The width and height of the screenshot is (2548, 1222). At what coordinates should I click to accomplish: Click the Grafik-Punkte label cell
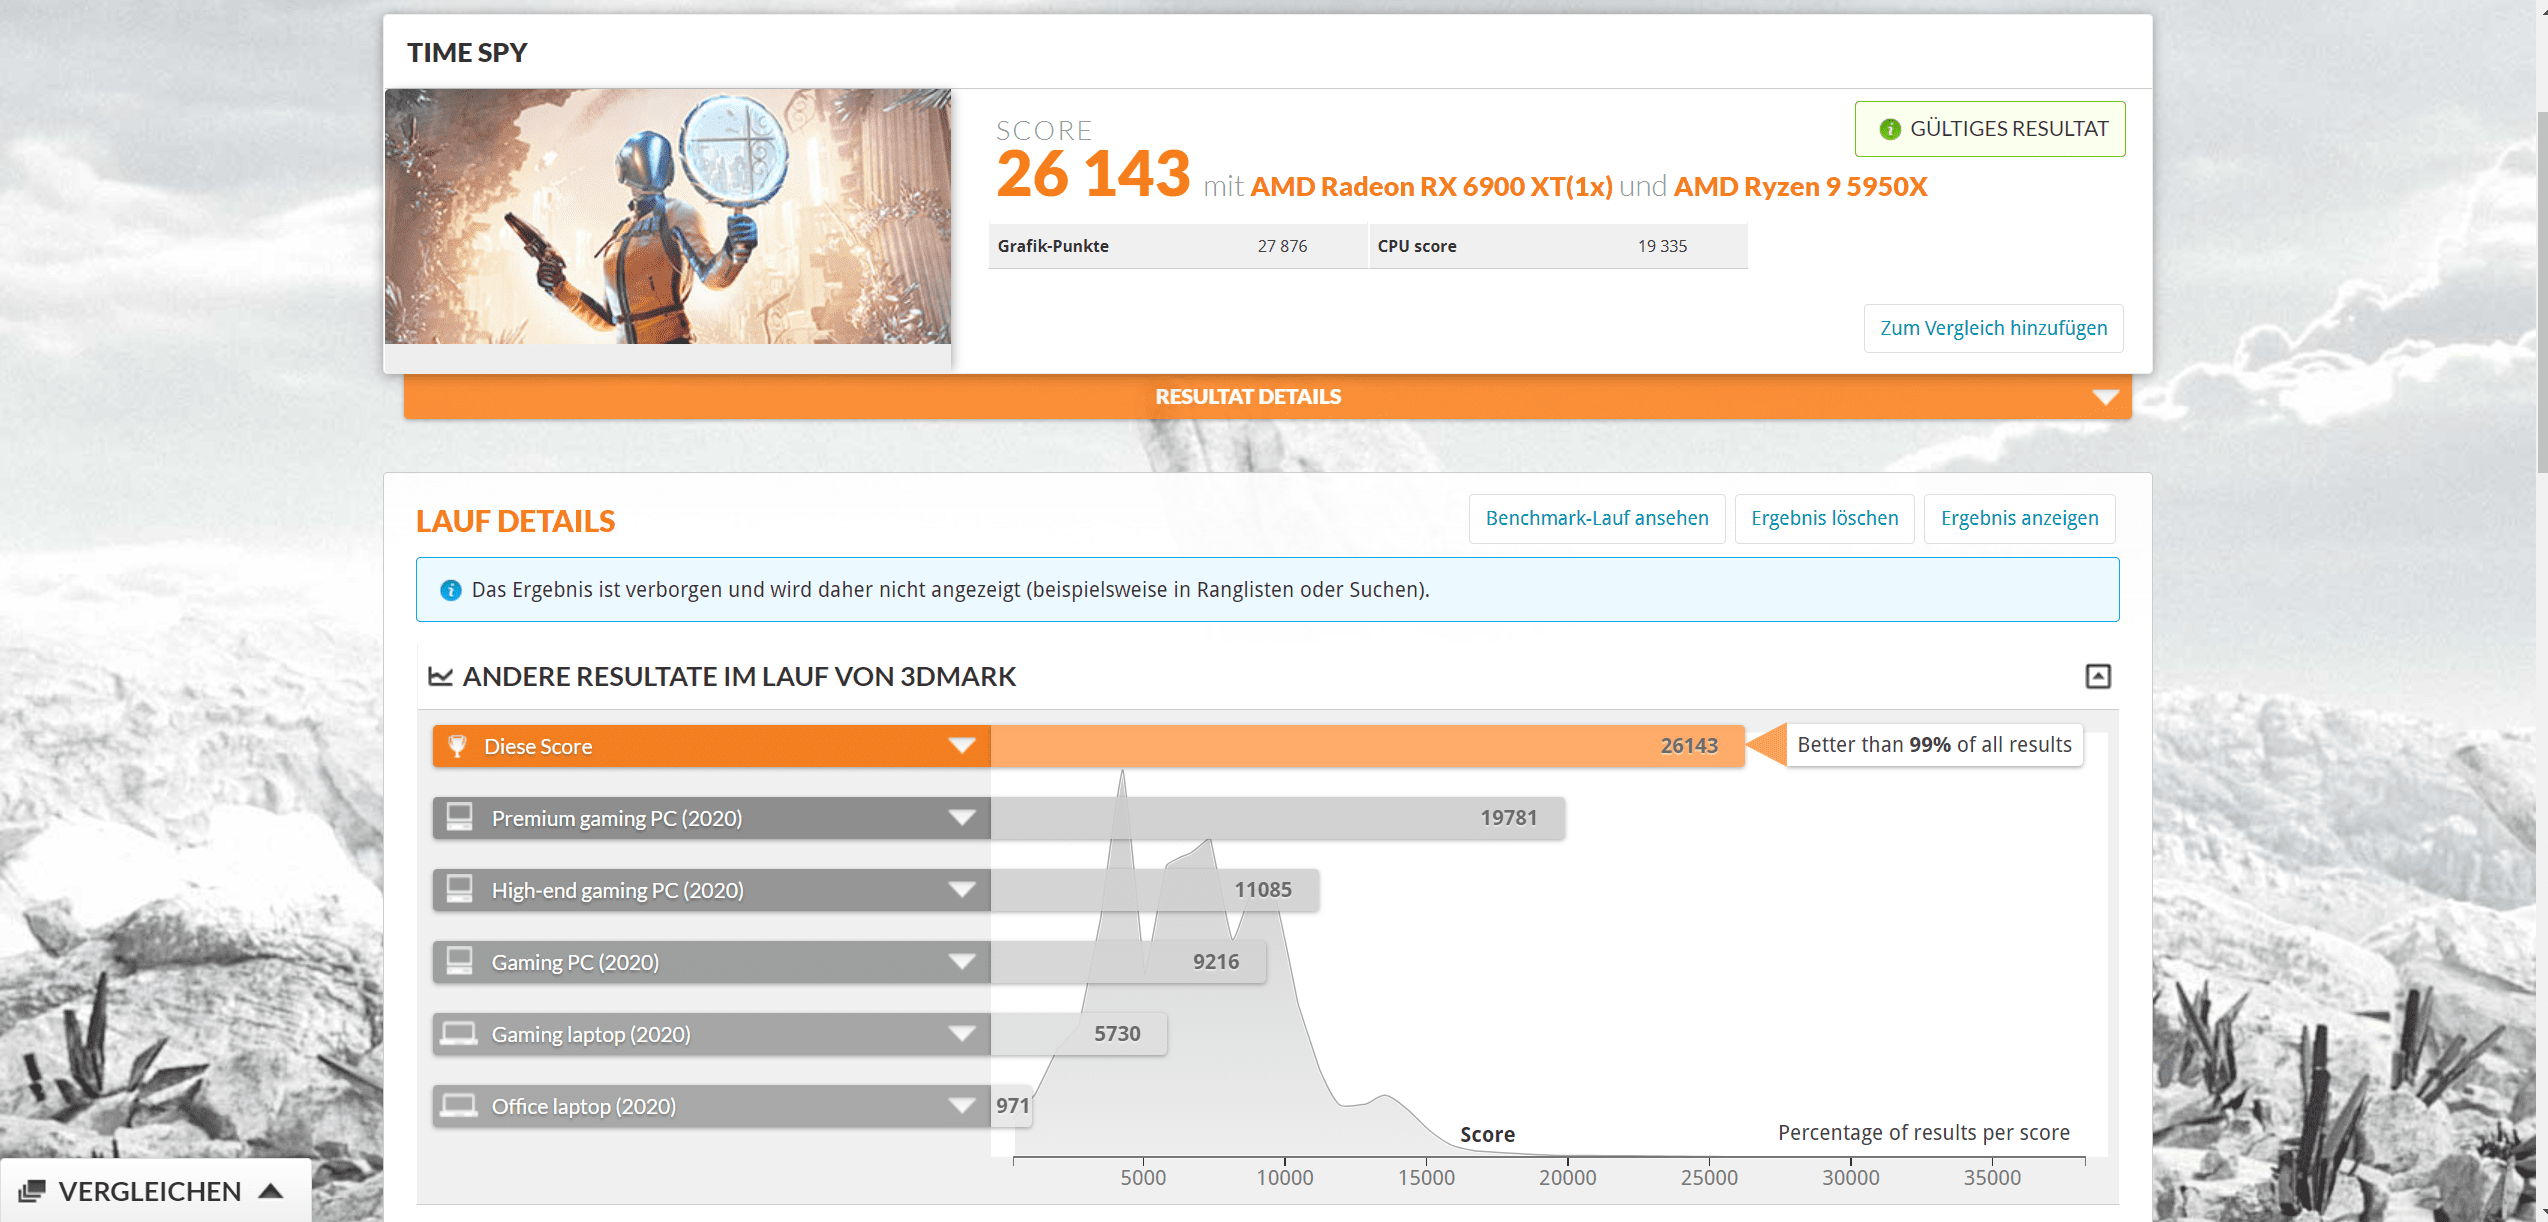click(1053, 246)
